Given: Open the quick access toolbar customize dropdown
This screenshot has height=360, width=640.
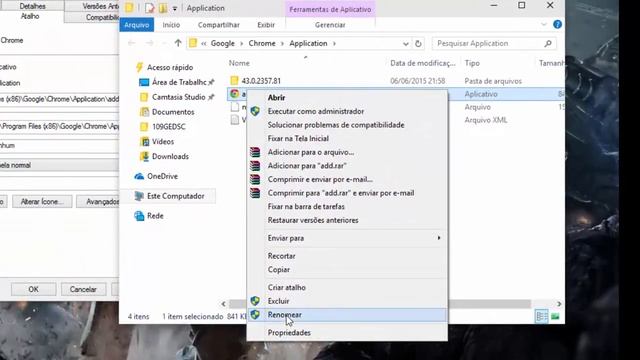Looking at the screenshot, I should coord(175,8).
